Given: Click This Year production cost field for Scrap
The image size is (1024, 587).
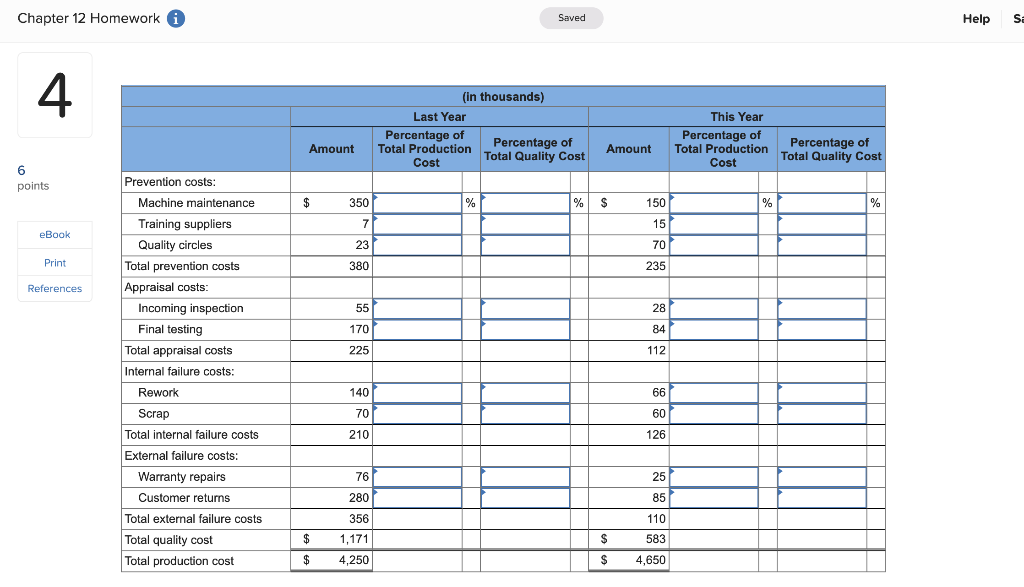Looking at the screenshot, I should pyautogui.click(x=714, y=413).
